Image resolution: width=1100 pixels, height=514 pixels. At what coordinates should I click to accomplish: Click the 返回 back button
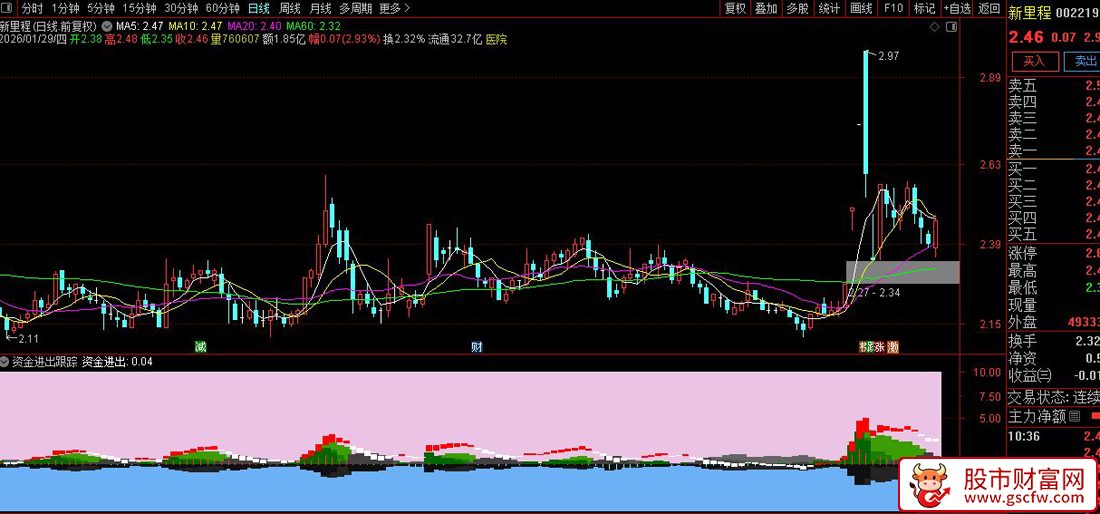pos(988,8)
